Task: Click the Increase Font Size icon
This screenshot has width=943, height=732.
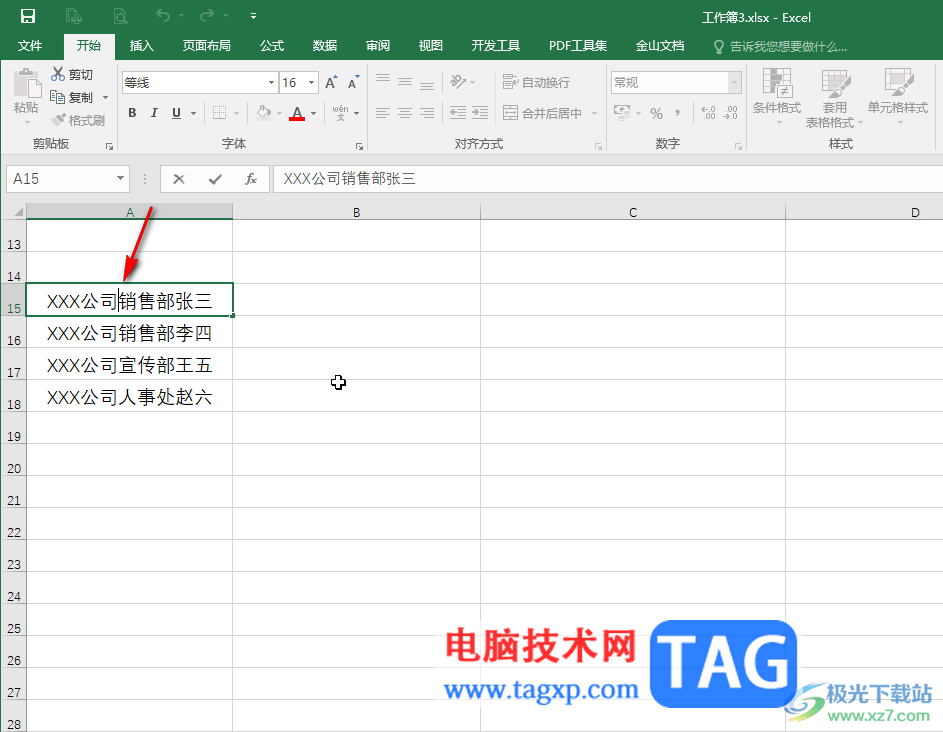Action: coord(331,82)
